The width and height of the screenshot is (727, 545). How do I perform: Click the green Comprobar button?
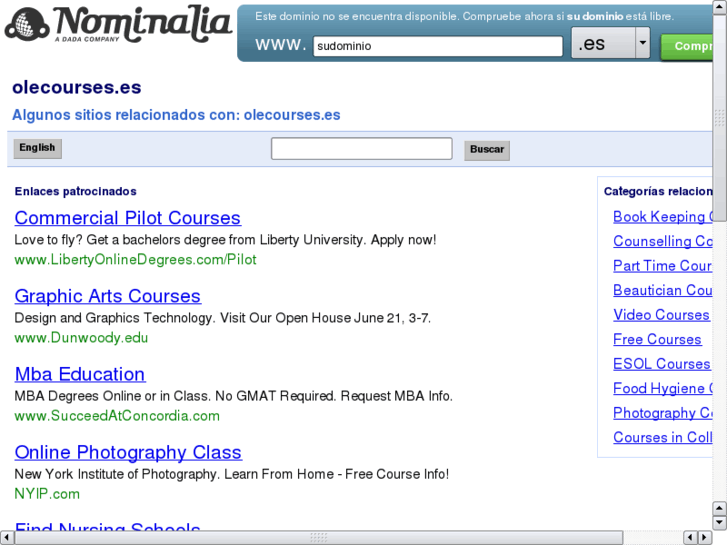click(x=687, y=47)
